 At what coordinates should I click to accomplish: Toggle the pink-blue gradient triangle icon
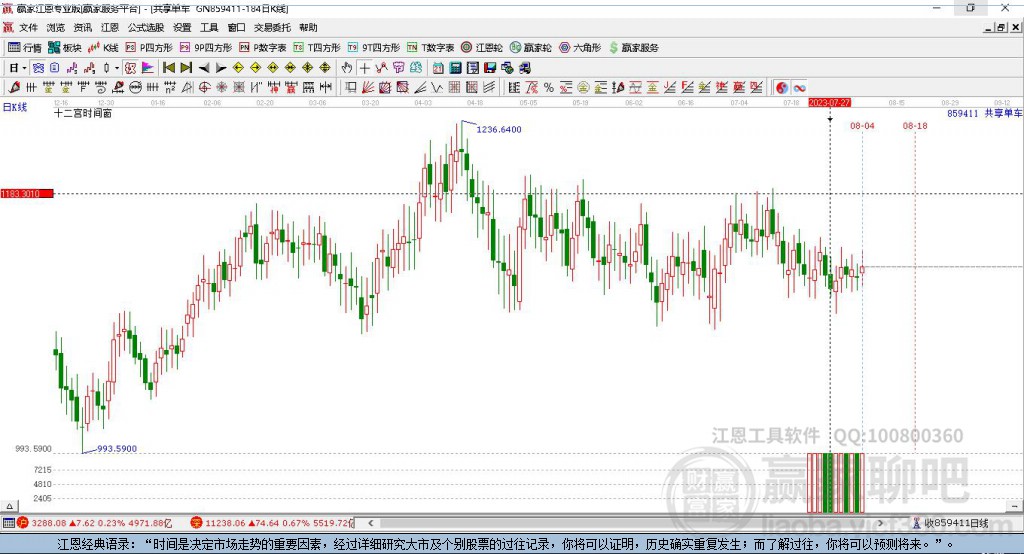click(x=148, y=68)
